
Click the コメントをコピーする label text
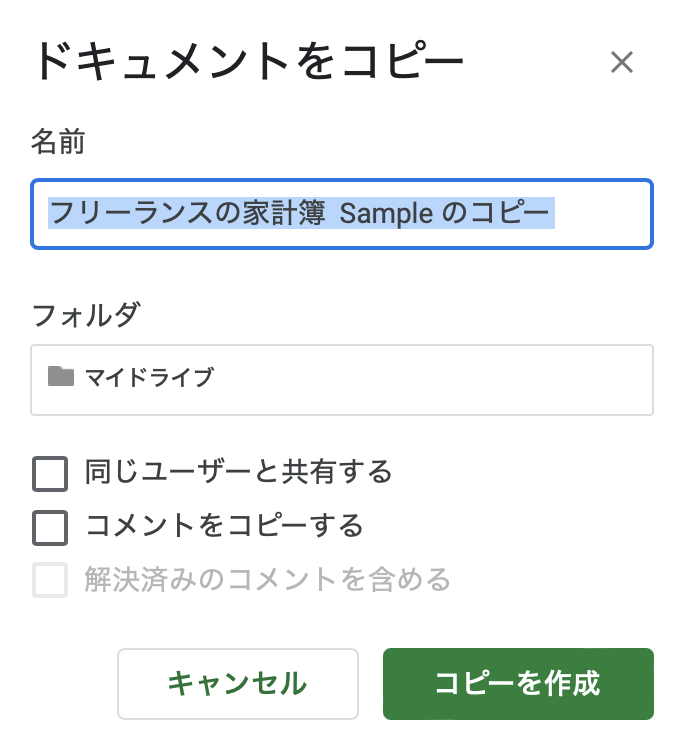[224, 526]
